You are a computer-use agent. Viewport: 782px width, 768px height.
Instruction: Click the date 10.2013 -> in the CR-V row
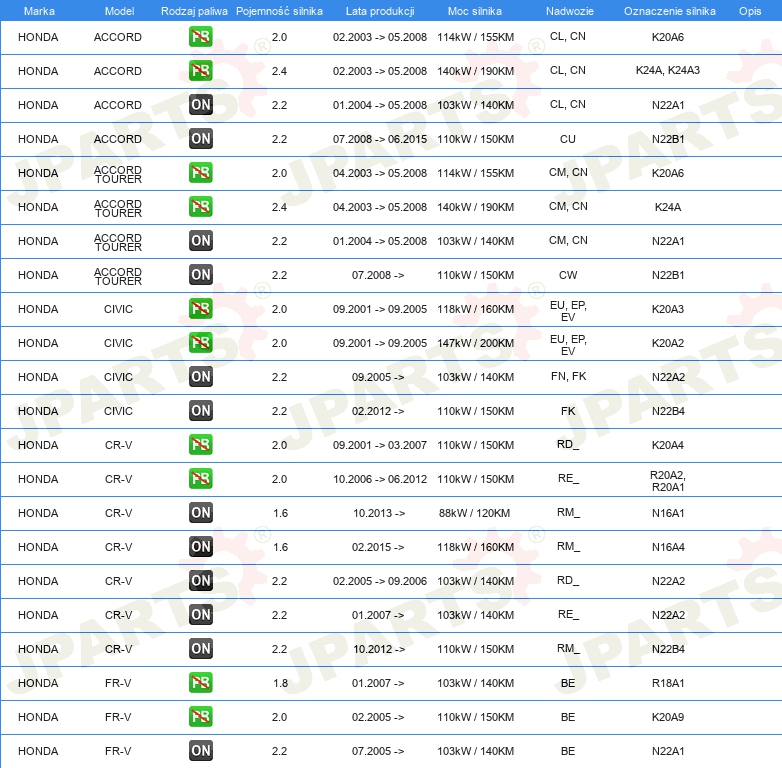click(379, 513)
